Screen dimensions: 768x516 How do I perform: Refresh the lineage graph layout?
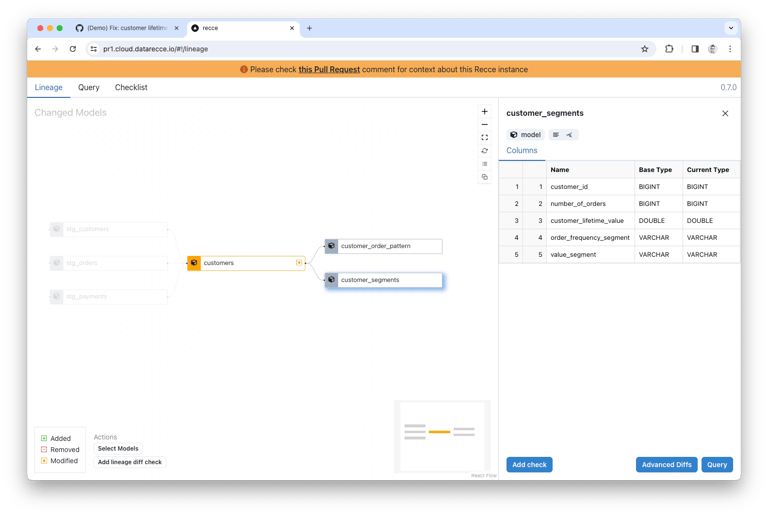pyautogui.click(x=484, y=151)
